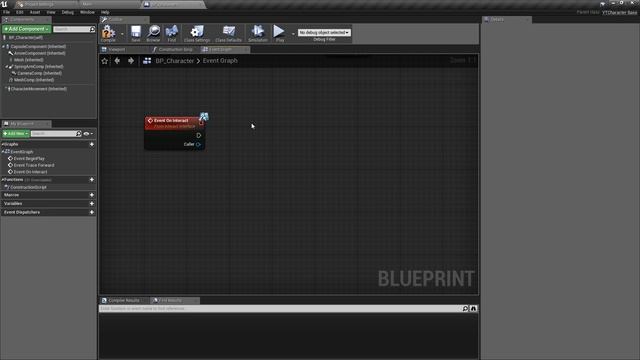Click the Save toolbar icon
The image size is (640, 360).
click(136, 33)
